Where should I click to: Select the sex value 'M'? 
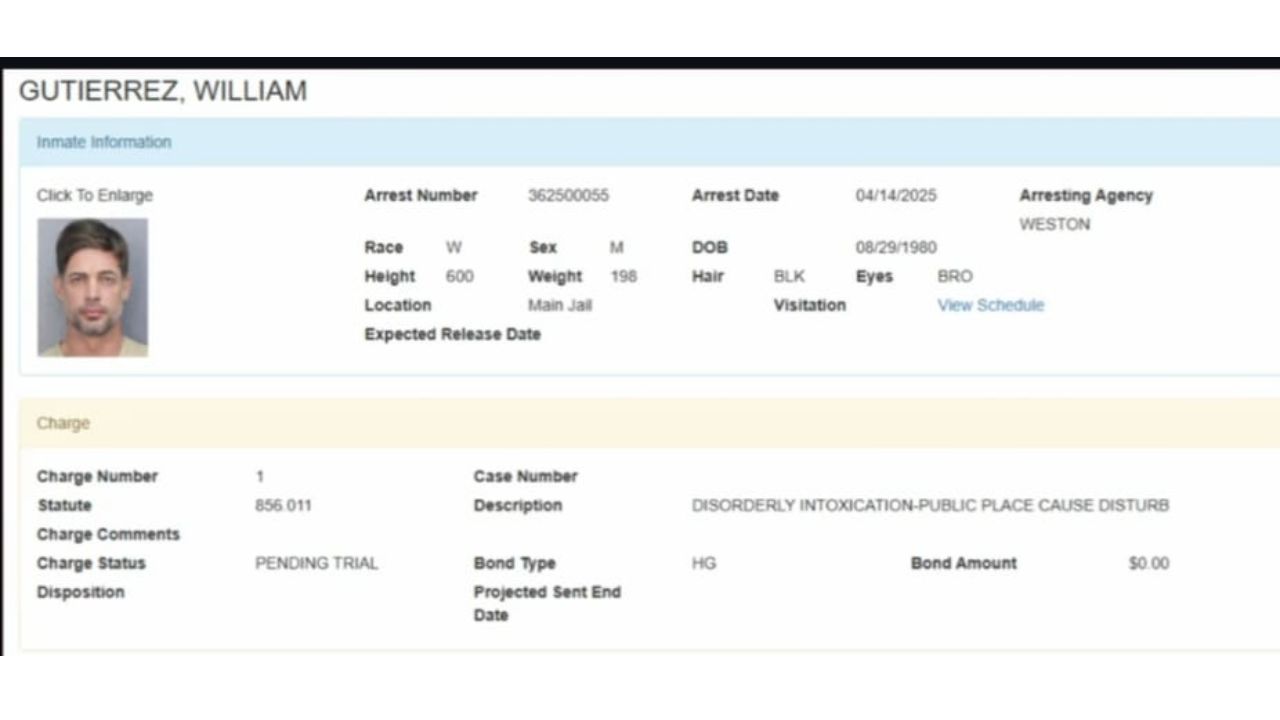(617, 247)
